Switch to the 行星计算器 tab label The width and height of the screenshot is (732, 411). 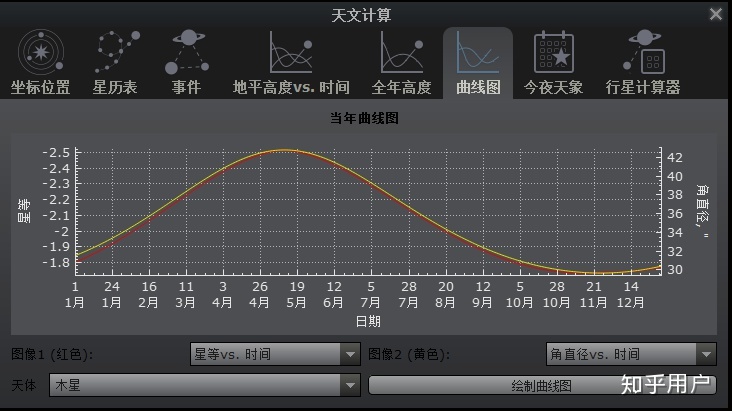click(x=643, y=87)
